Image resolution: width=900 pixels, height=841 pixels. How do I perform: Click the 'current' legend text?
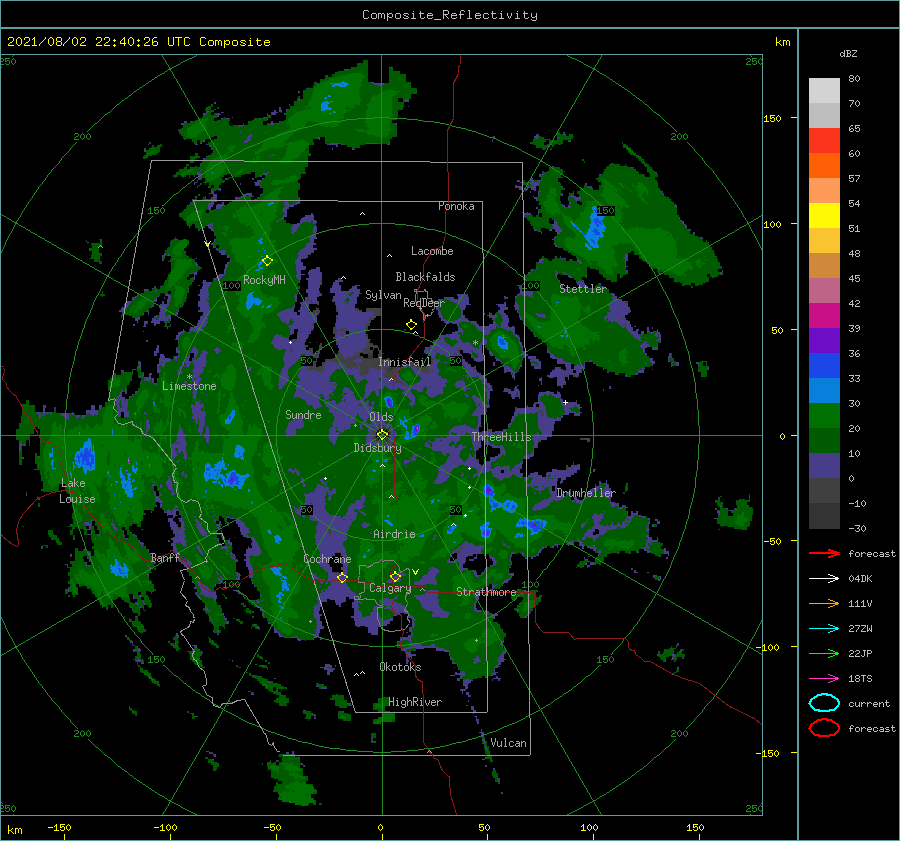point(869,704)
